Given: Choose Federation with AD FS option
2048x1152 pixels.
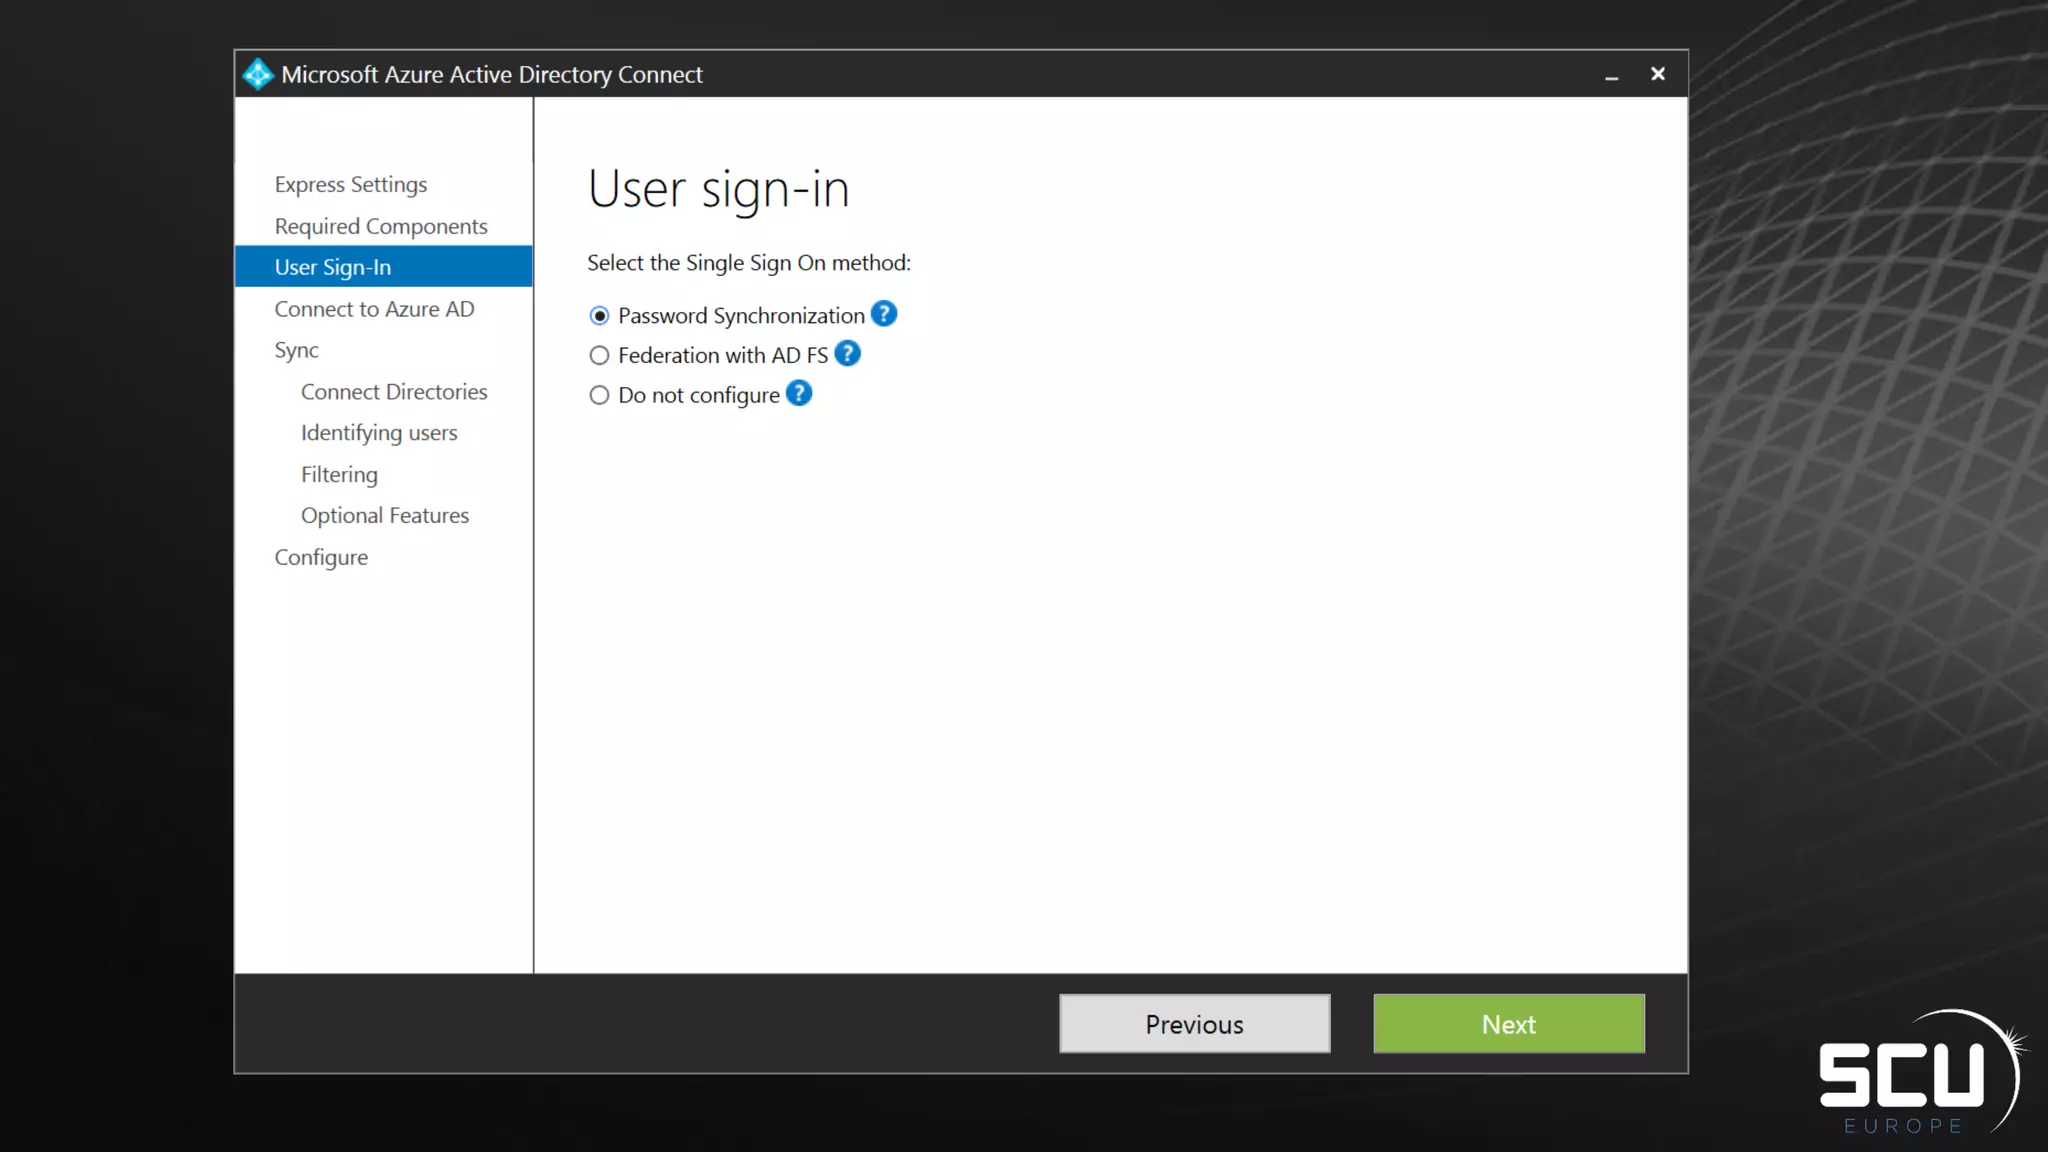Looking at the screenshot, I should coord(599,356).
